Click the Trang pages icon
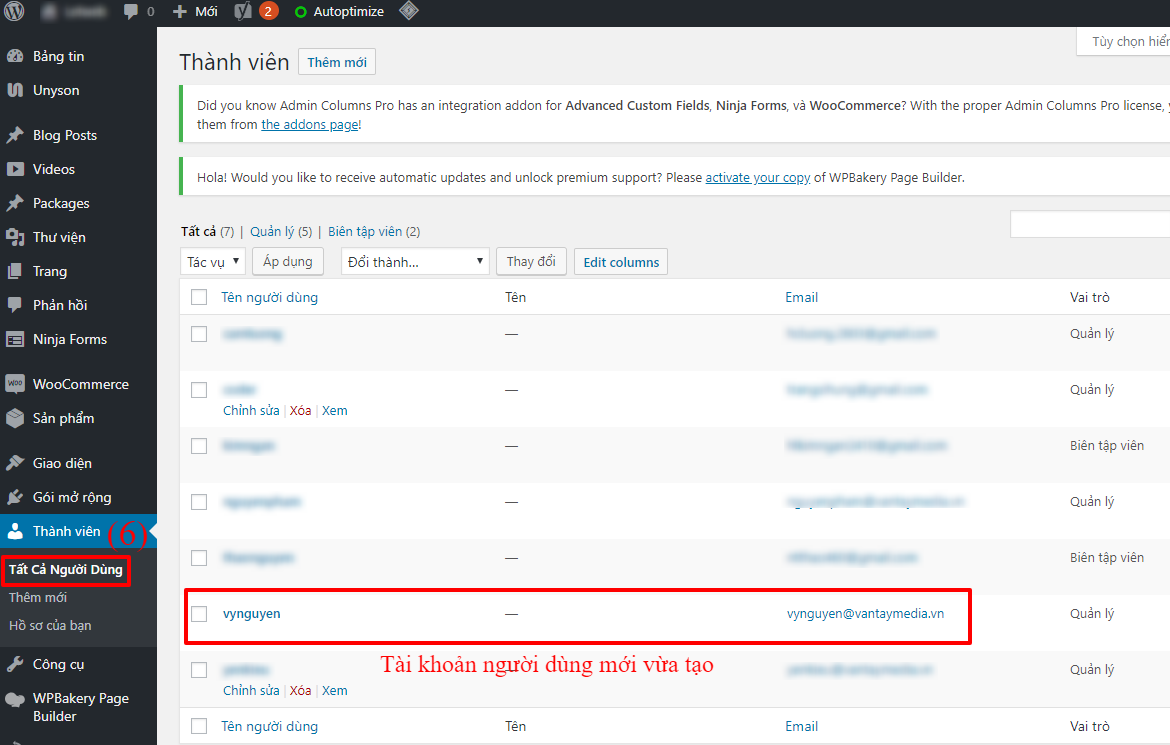 (x=15, y=271)
